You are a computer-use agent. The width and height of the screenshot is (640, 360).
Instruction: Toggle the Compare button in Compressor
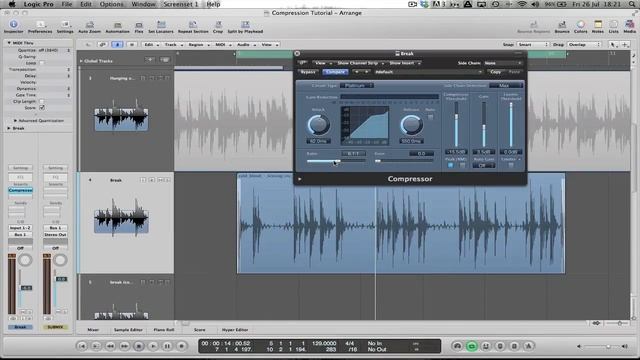pyautogui.click(x=335, y=72)
